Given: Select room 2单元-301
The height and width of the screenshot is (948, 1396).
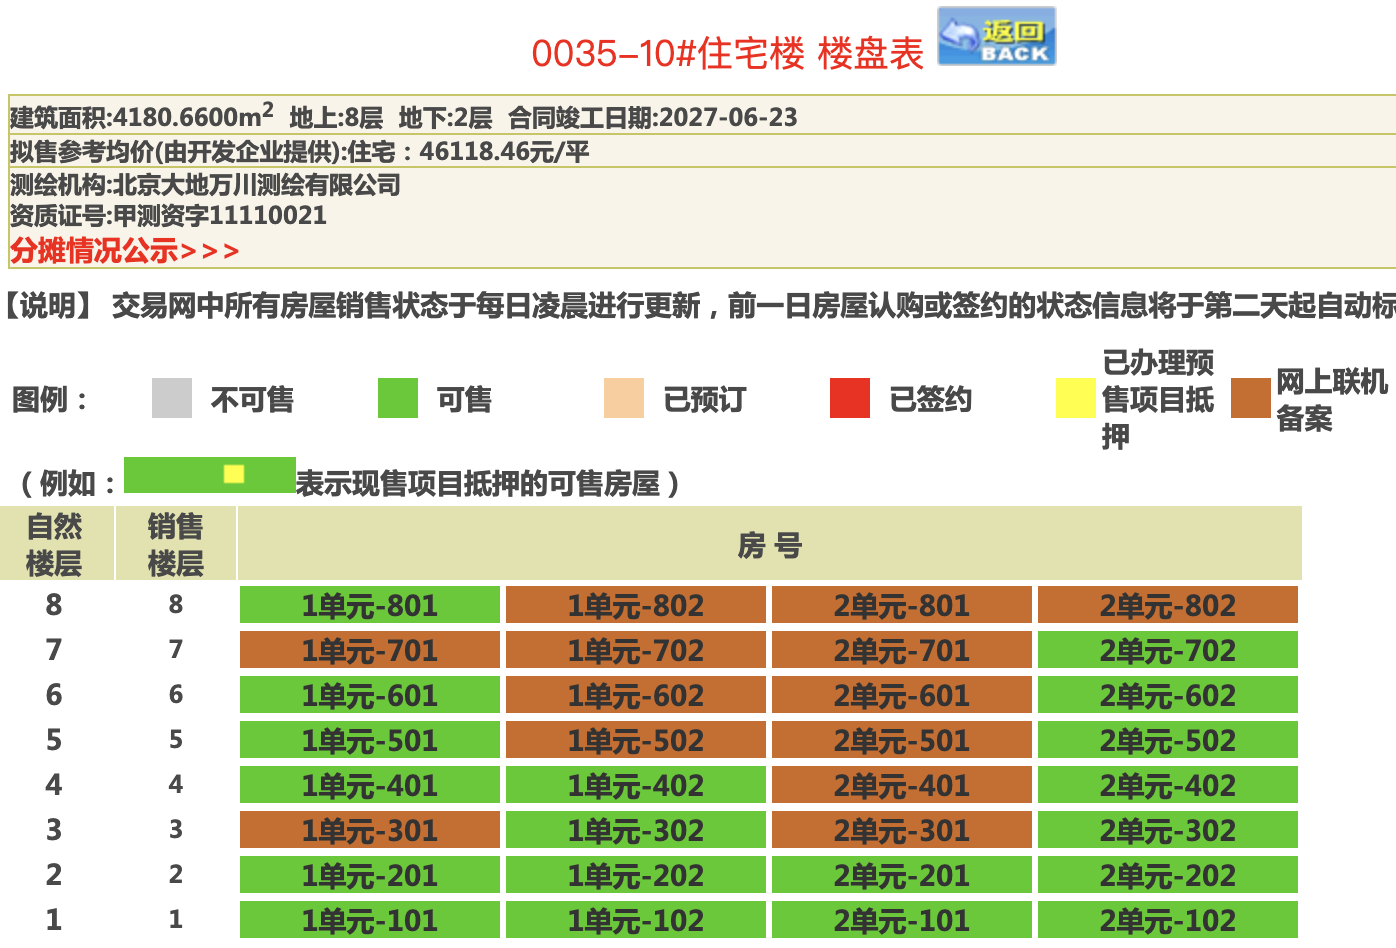Looking at the screenshot, I should pyautogui.click(x=901, y=830).
